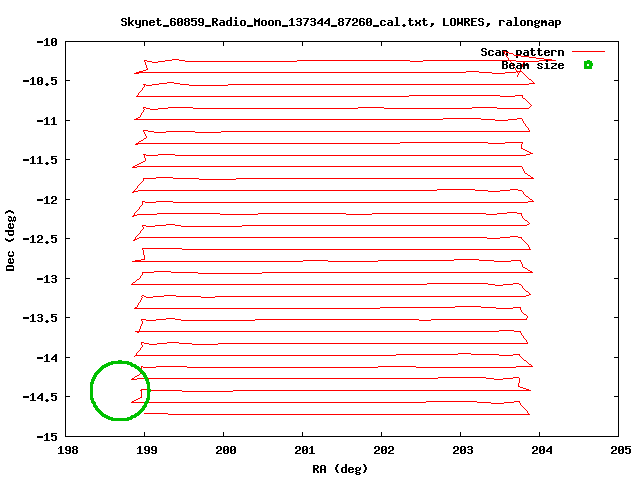Click the 'RA (deg)' x-axis label
The image size is (640, 480).
340,469
